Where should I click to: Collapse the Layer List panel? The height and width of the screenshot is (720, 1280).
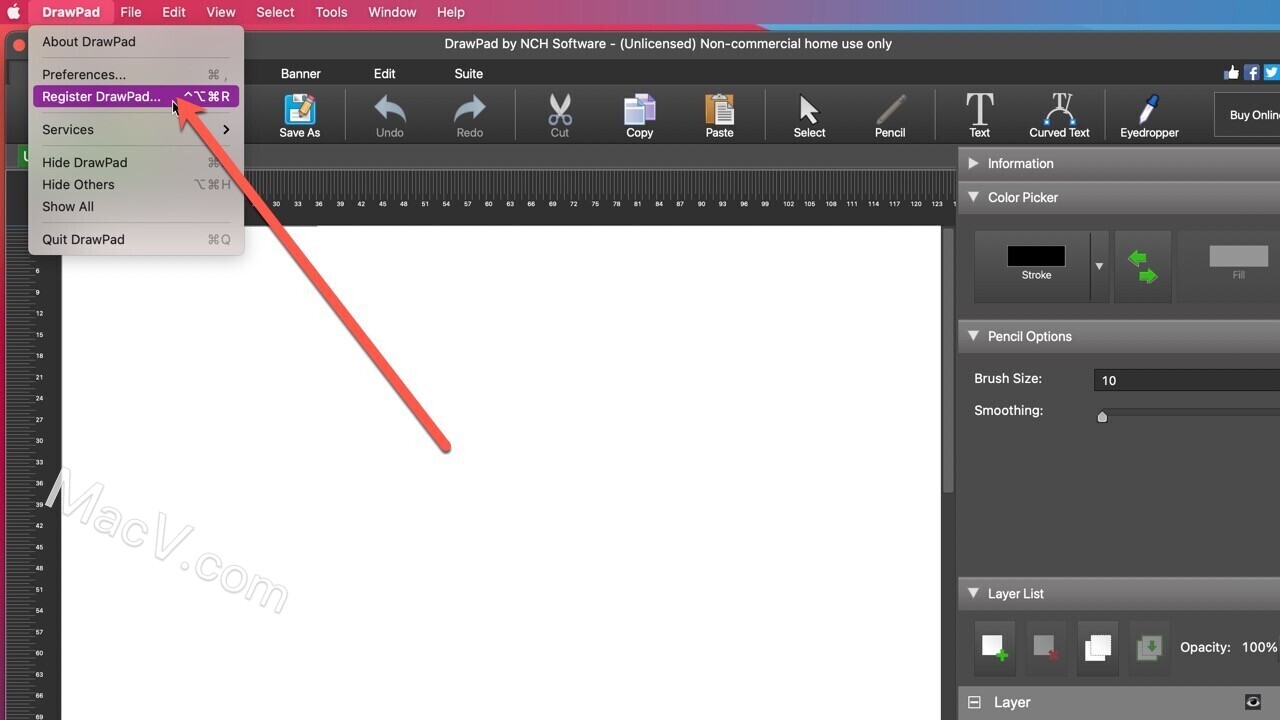click(x=973, y=593)
